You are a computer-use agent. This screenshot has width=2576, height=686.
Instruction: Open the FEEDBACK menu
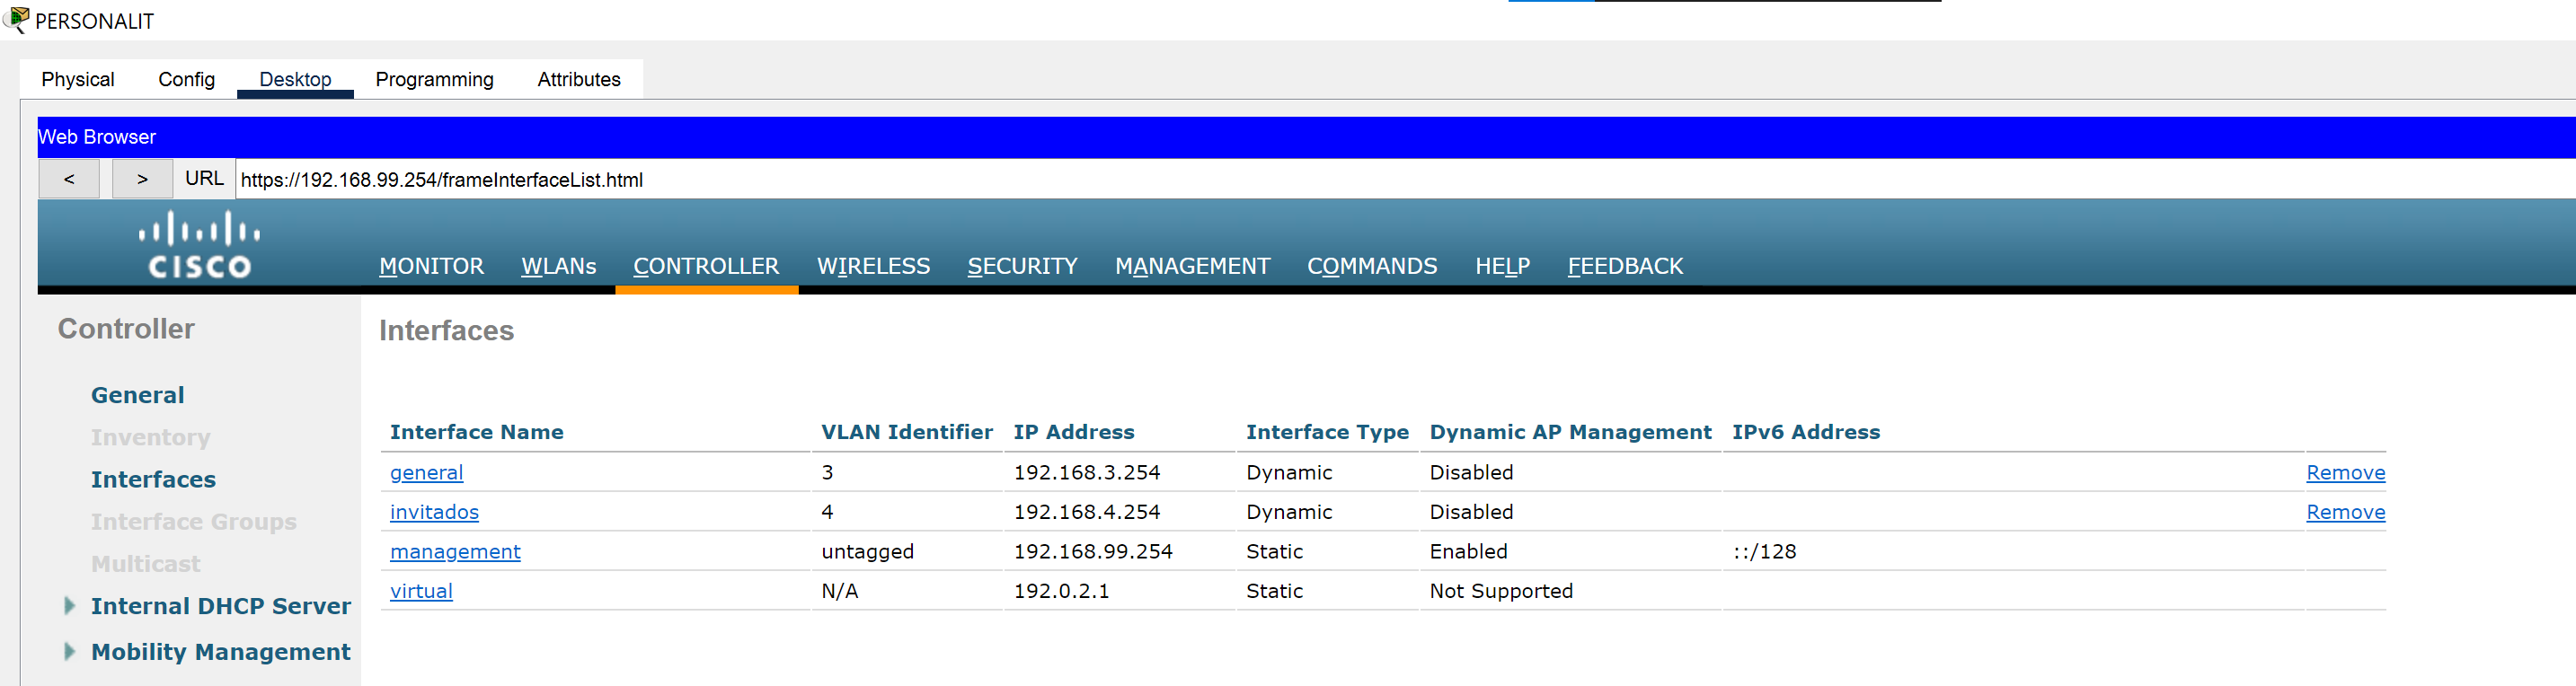click(1625, 266)
